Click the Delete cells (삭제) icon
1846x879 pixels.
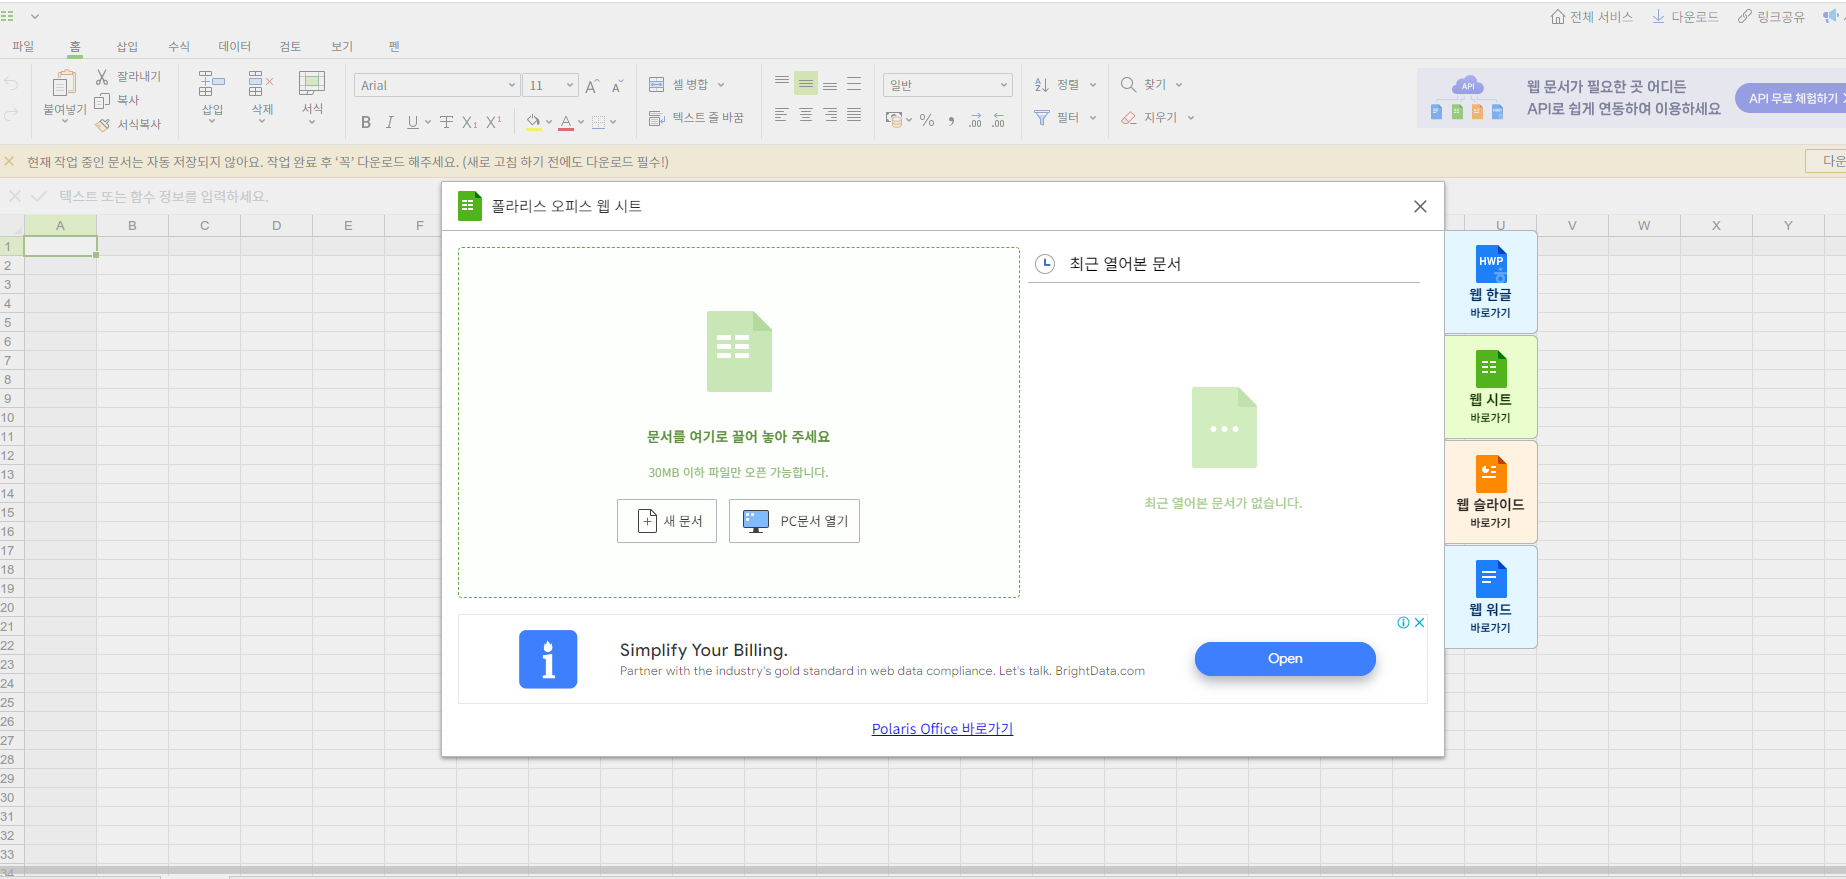[x=261, y=84]
